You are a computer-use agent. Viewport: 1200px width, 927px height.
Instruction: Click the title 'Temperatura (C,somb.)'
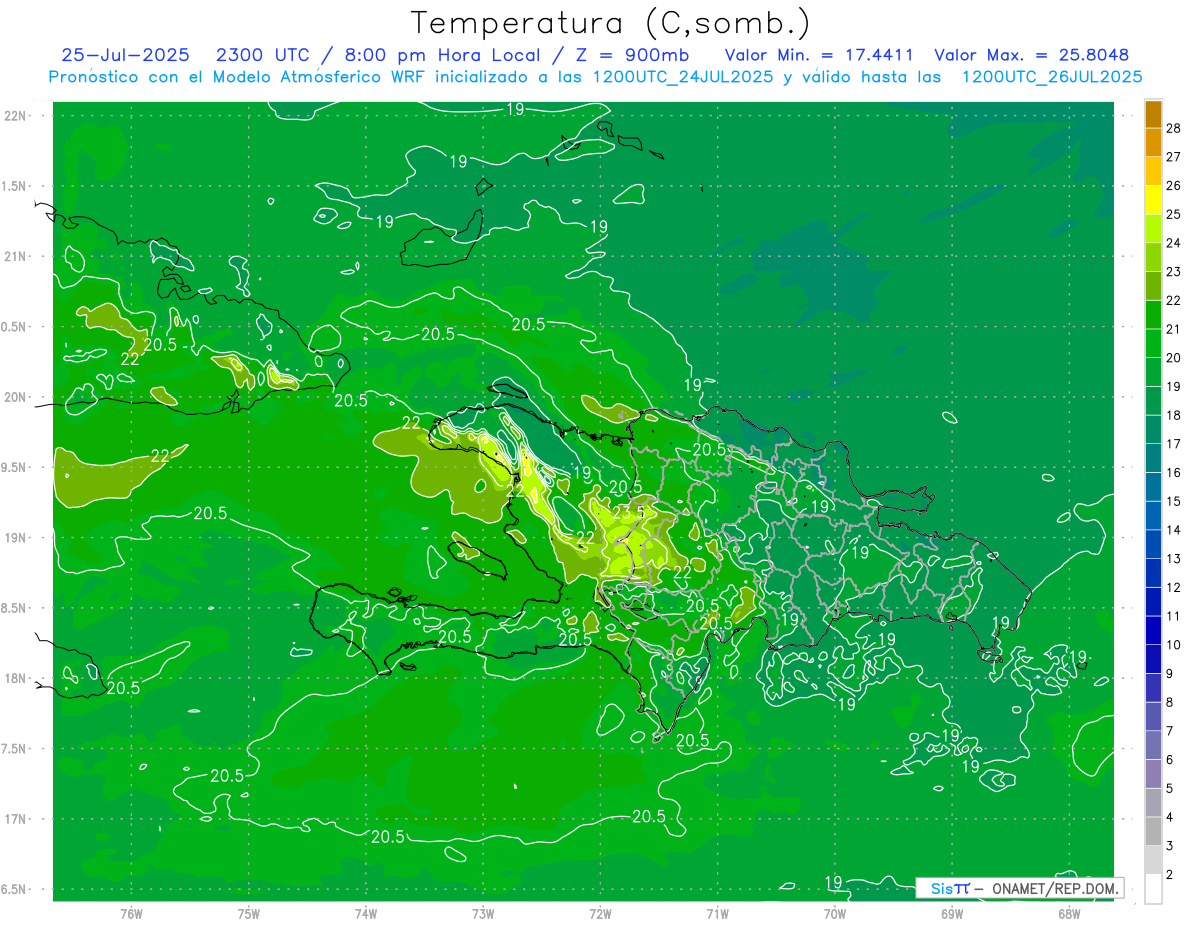pyautogui.click(x=610, y=23)
